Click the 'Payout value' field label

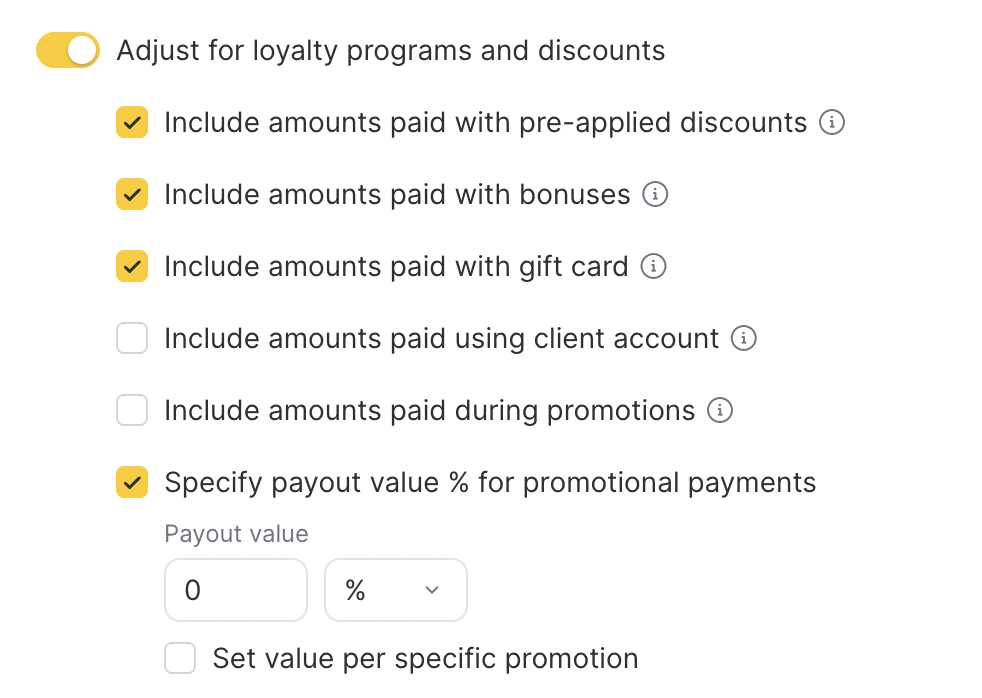(x=236, y=534)
